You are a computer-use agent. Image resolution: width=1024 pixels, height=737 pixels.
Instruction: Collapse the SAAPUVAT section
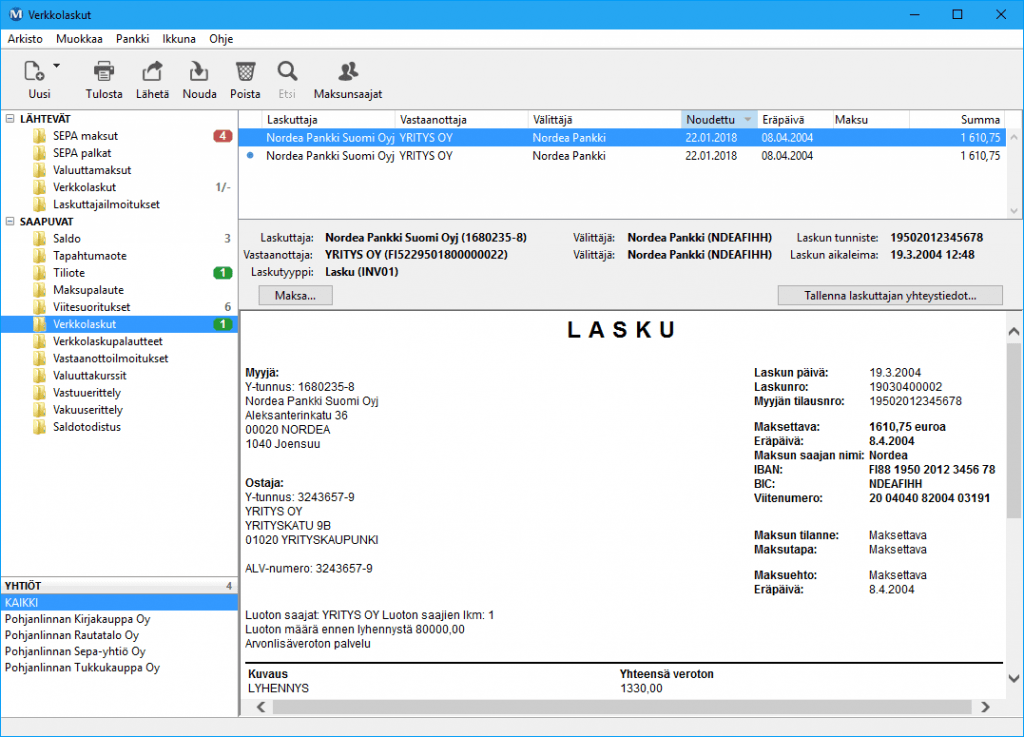point(10,222)
